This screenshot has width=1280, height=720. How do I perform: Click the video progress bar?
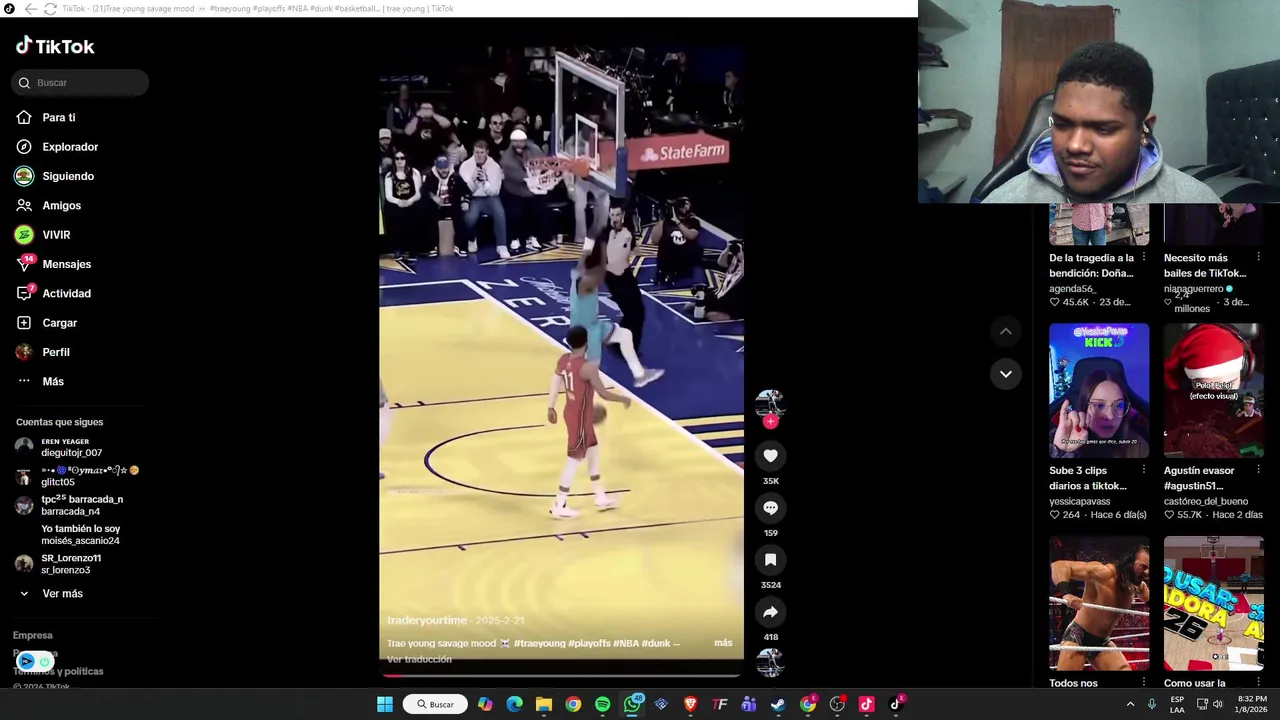click(x=561, y=675)
